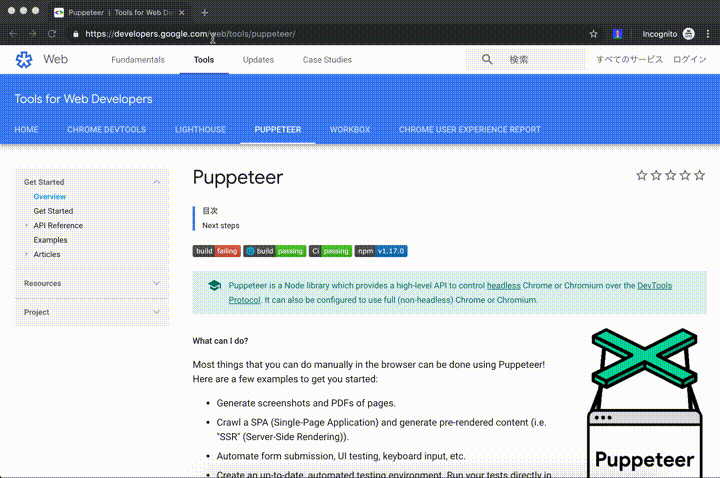Expand the Project sidebar section
The width and height of the screenshot is (720, 478).
(x=156, y=312)
